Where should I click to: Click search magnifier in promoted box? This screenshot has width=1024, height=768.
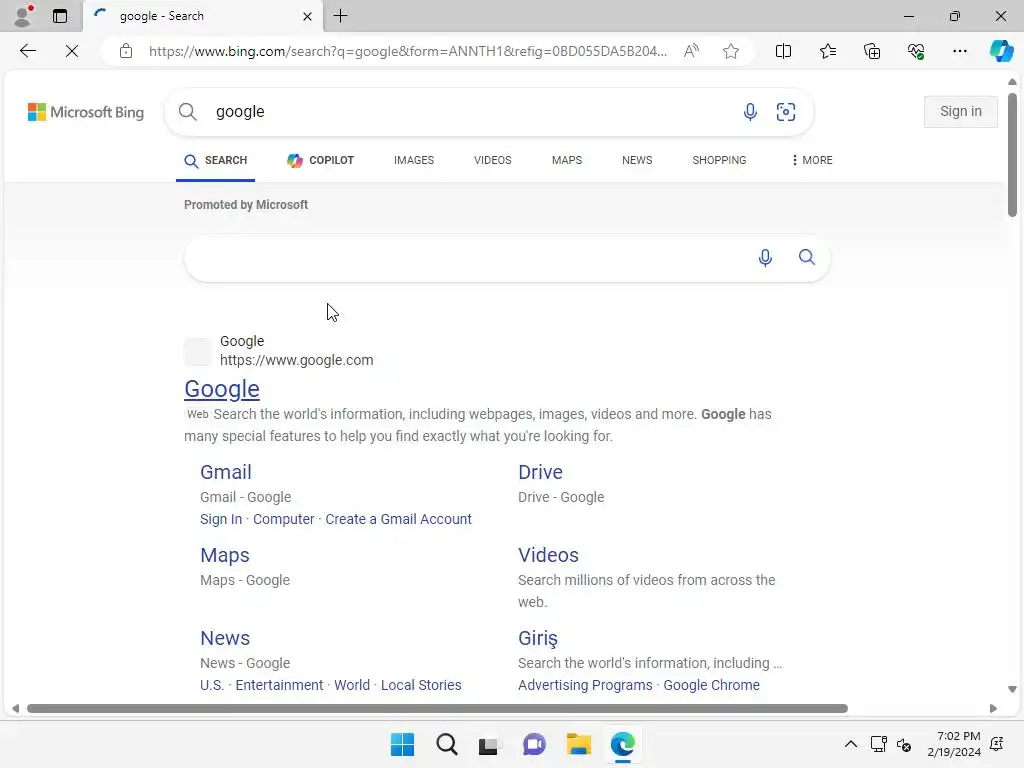[x=807, y=257]
